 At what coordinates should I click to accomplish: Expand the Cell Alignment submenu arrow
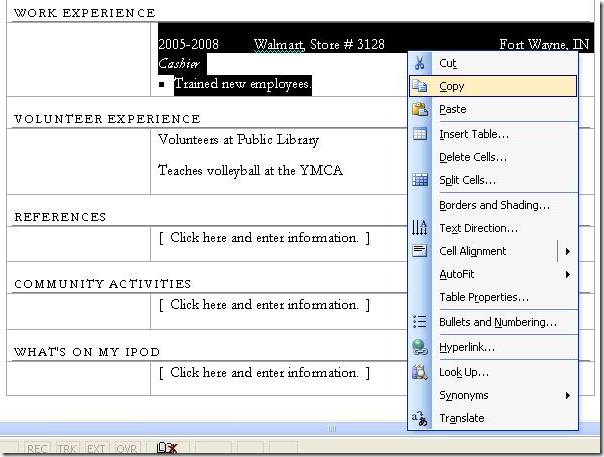point(567,251)
